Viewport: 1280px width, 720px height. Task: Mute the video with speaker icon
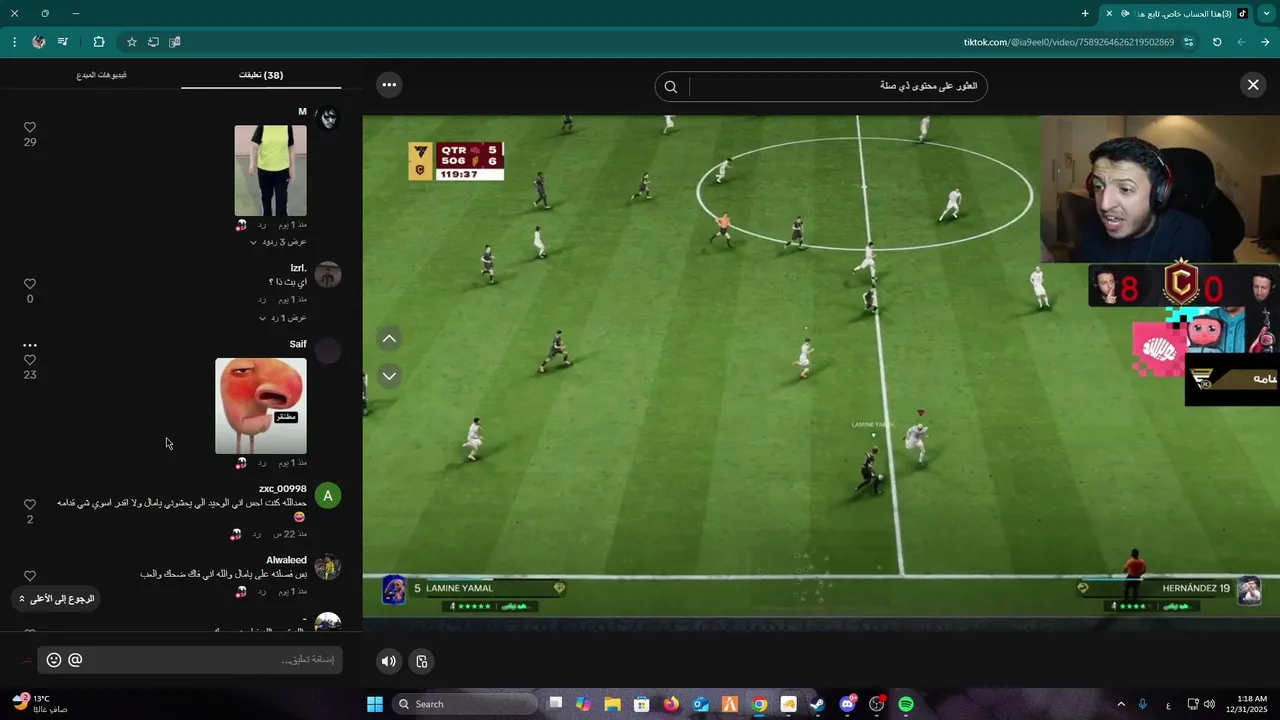tap(389, 661)
